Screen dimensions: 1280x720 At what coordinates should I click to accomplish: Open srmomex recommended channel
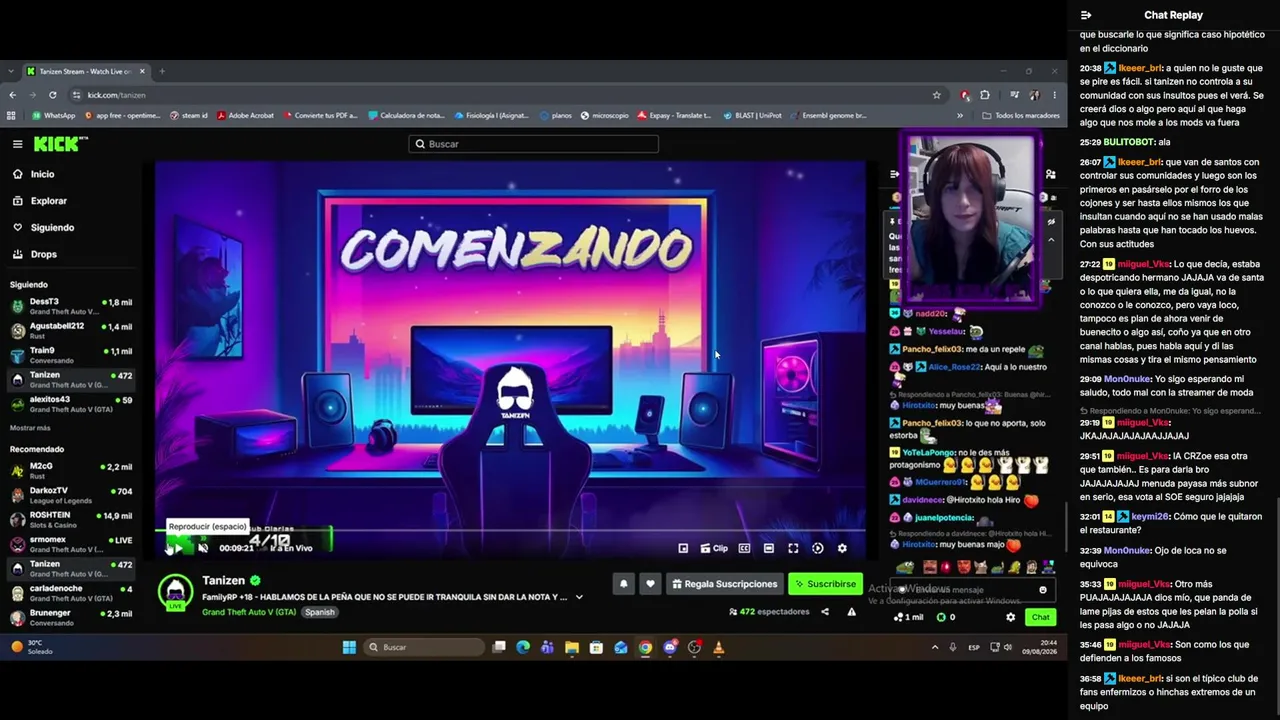pos(70,544)
